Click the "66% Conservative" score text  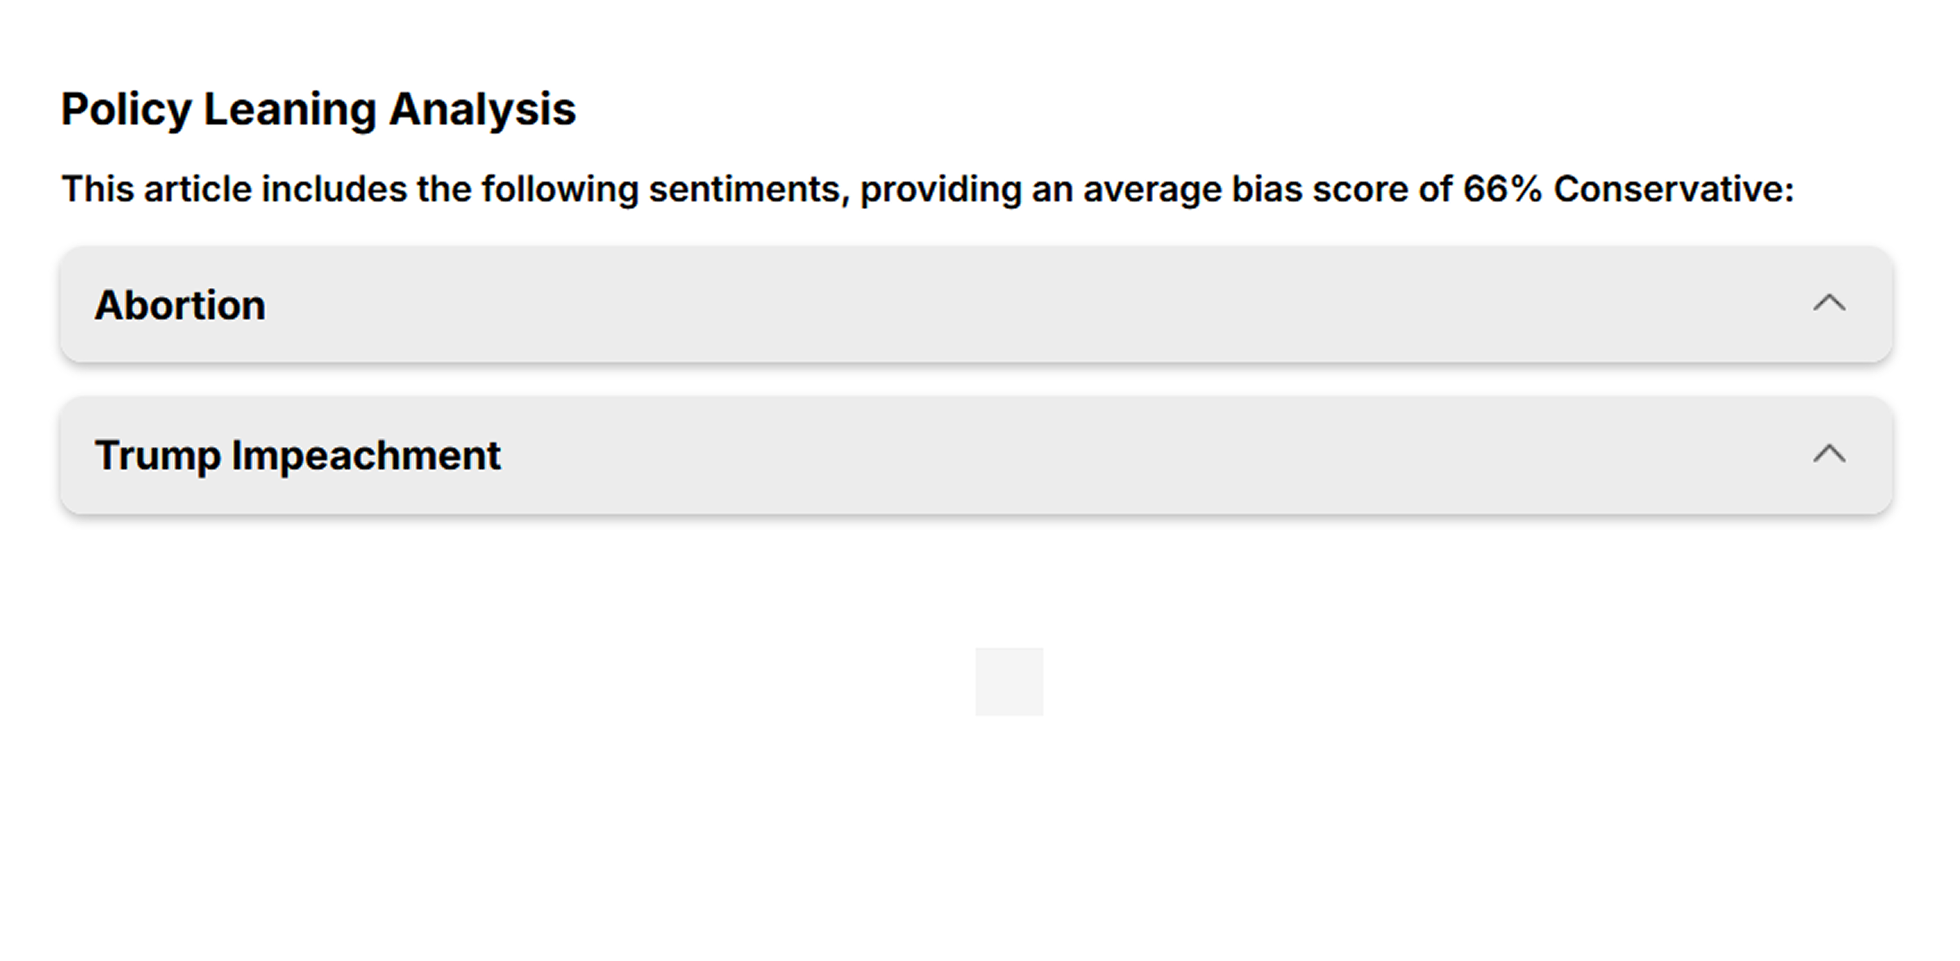coord(1627,189)
